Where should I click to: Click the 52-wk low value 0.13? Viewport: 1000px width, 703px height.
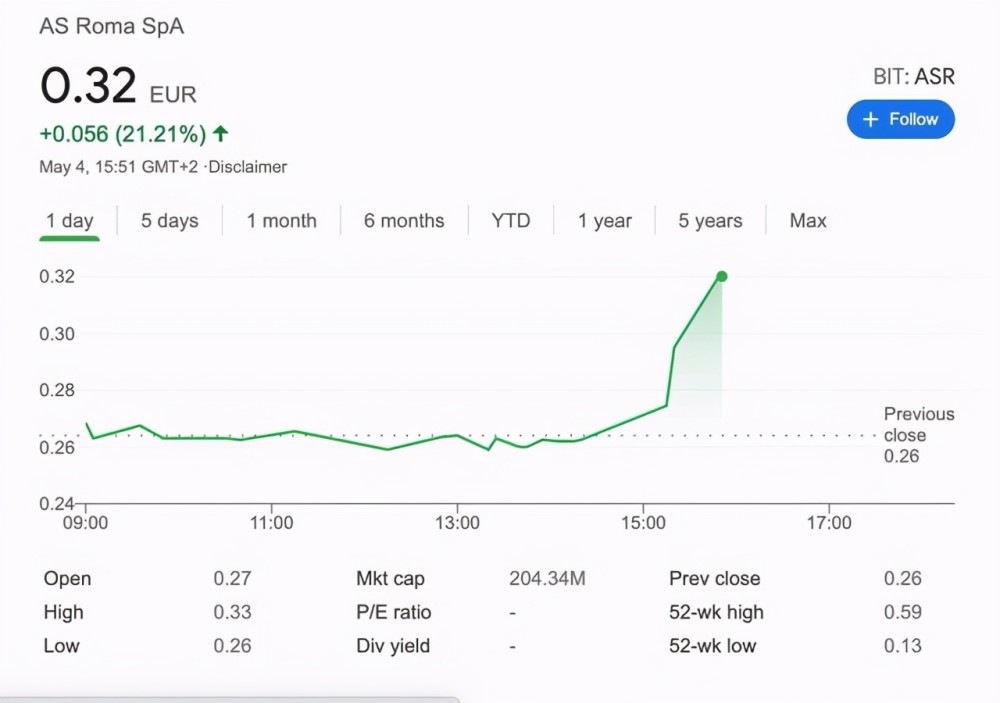[902, 646]
